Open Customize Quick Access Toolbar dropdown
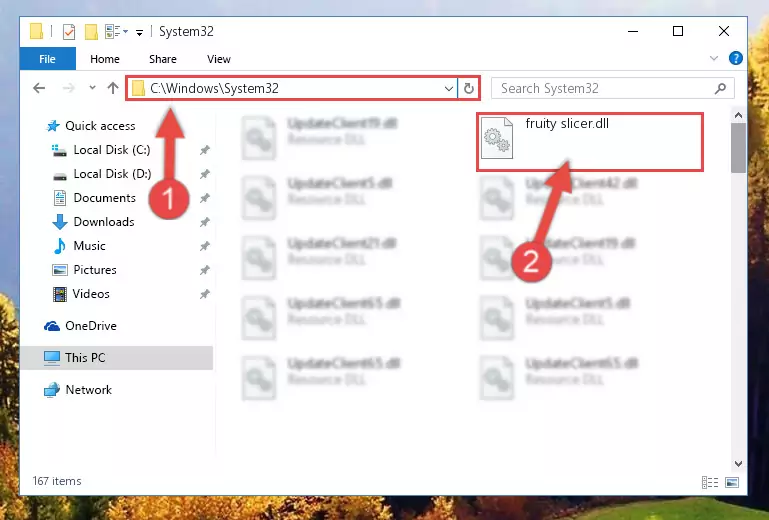 pos(139,33)
